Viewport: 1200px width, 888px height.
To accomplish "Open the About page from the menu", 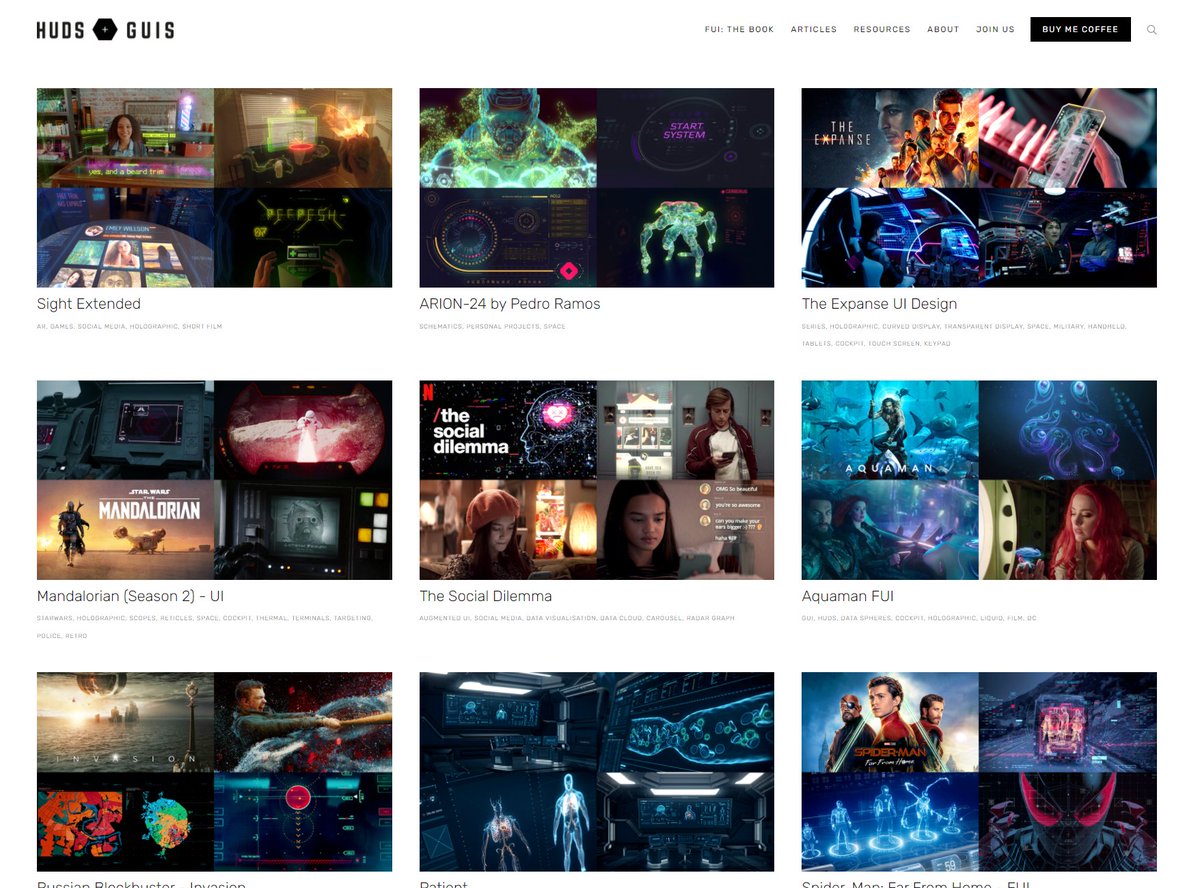I will tap(943, 30).
